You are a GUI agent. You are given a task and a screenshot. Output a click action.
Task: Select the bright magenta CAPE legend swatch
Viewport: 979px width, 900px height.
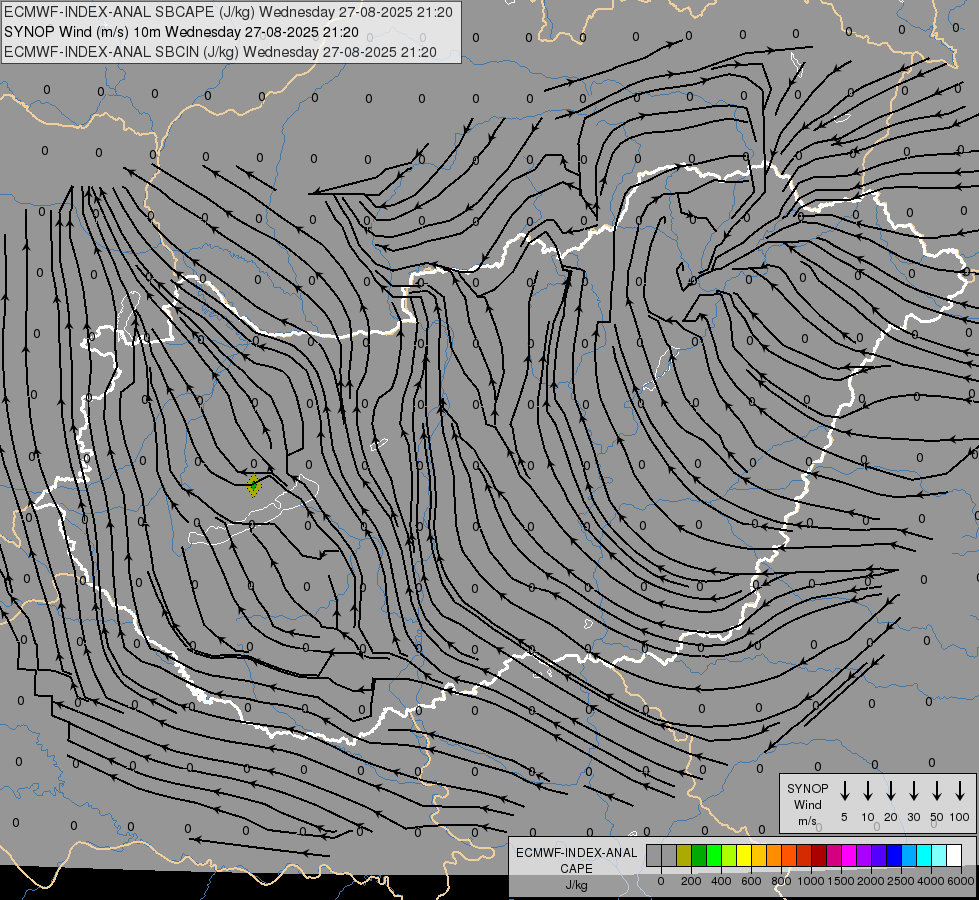click(x=849, y=855)
